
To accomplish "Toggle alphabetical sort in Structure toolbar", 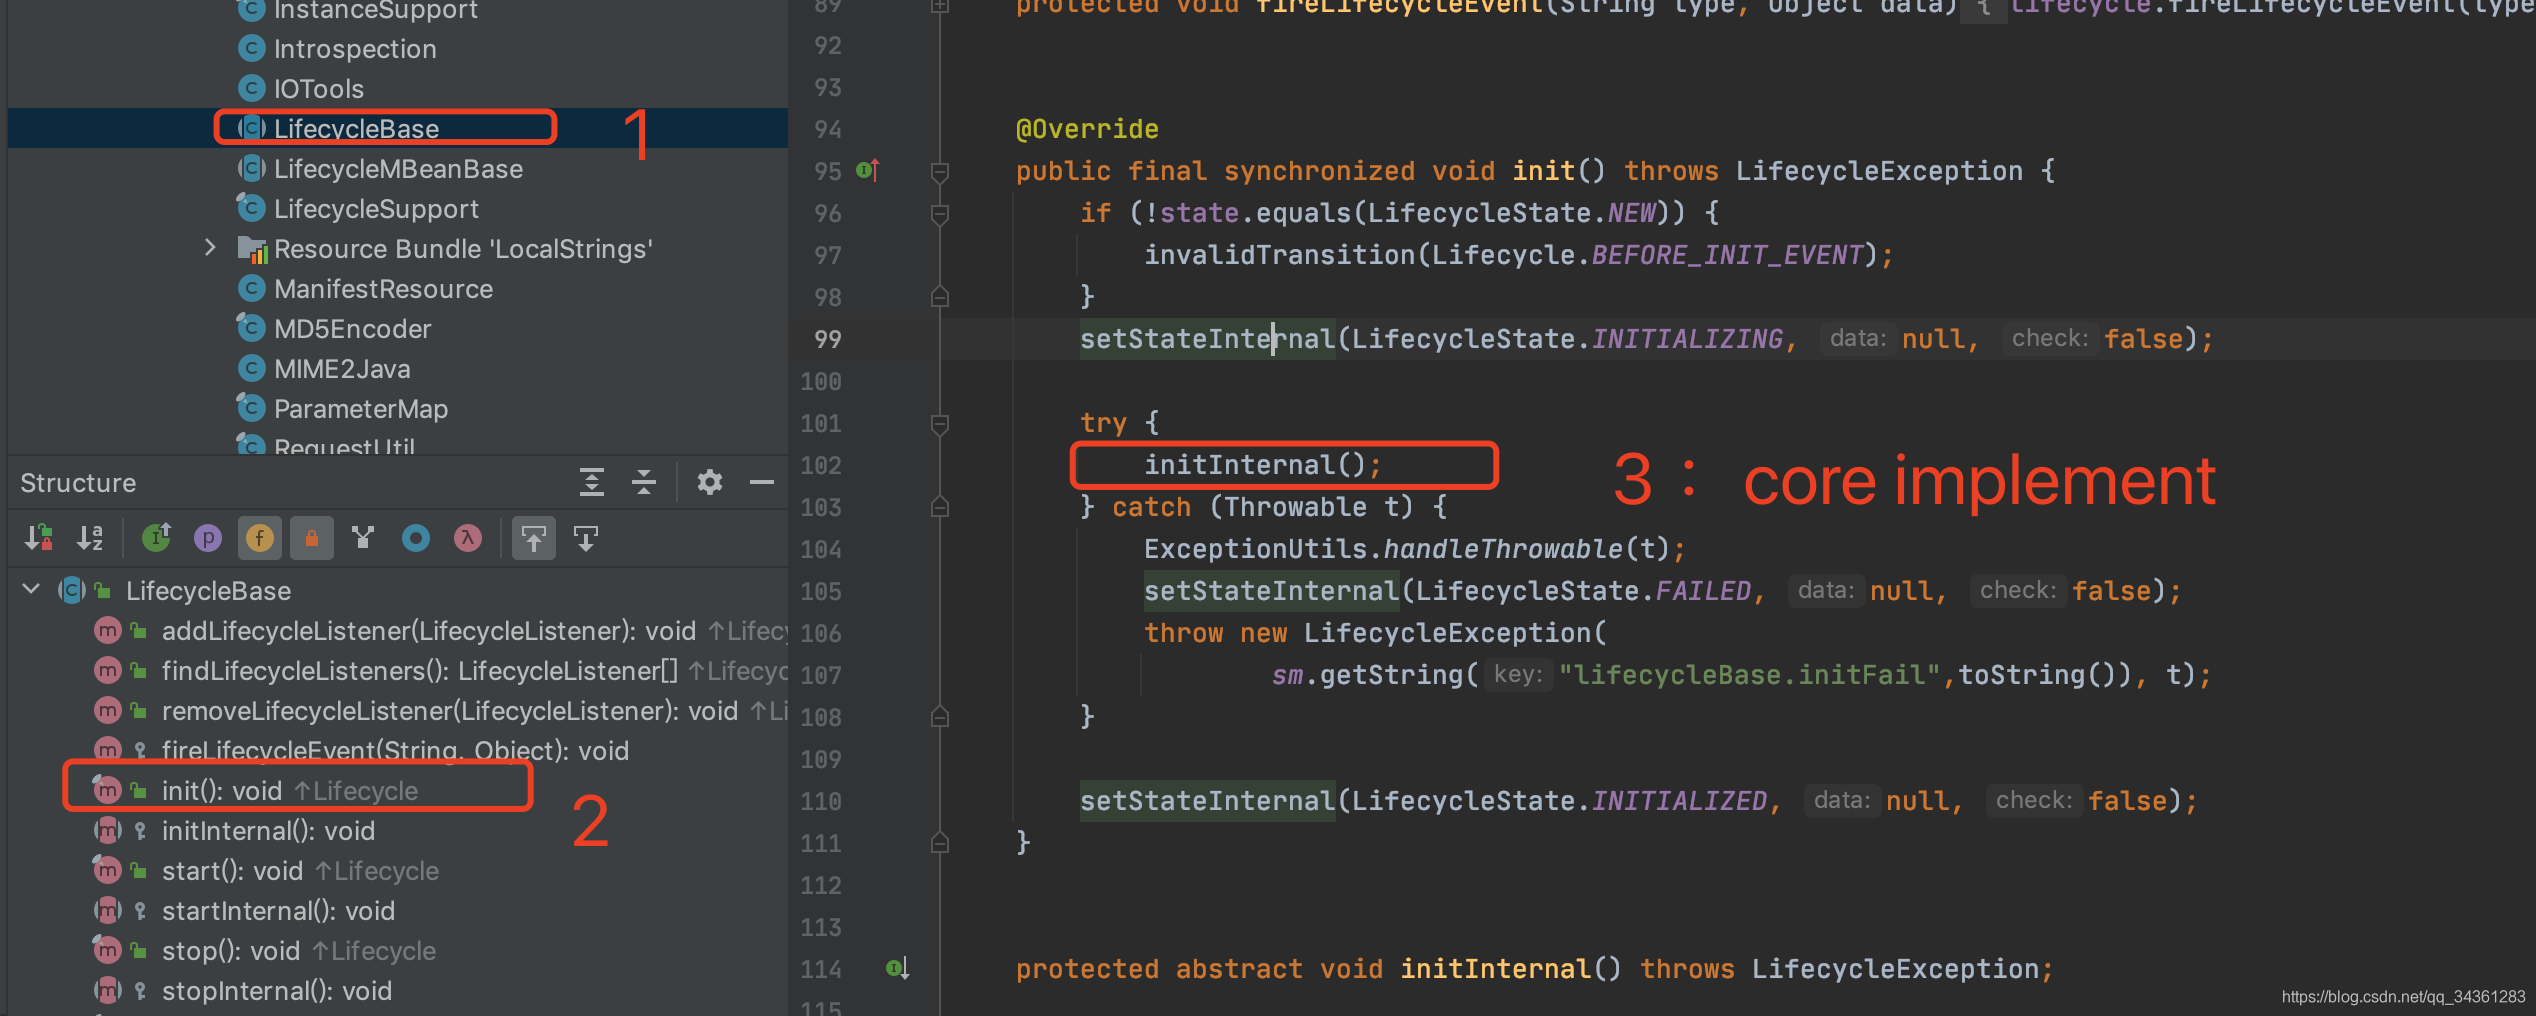I will 91,538.
